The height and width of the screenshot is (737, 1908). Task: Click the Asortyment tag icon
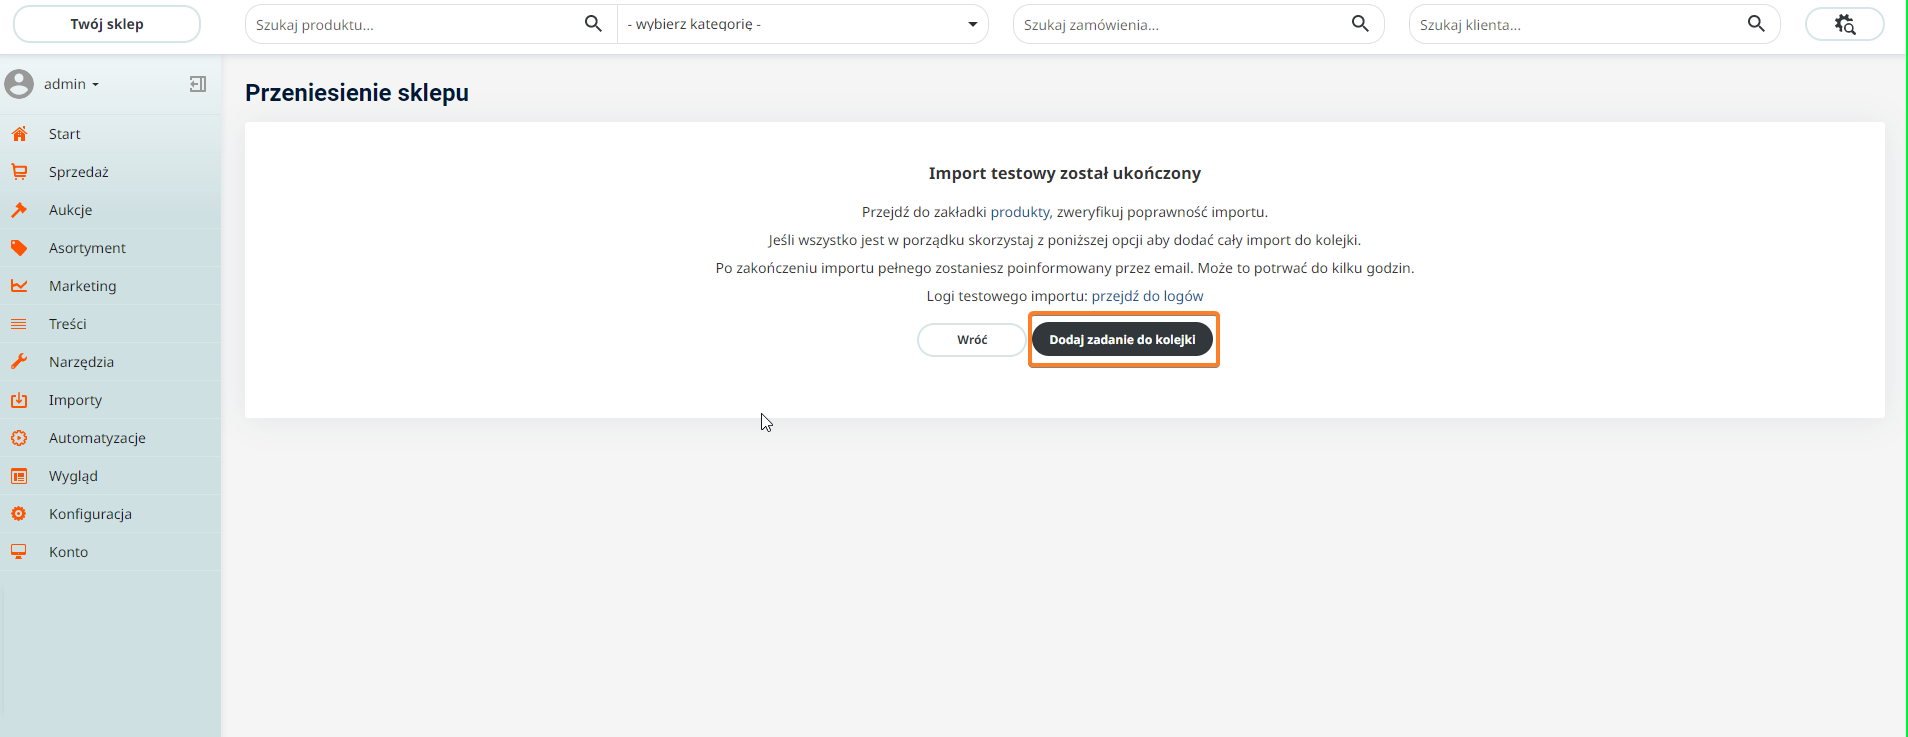(x=19, y=248)
